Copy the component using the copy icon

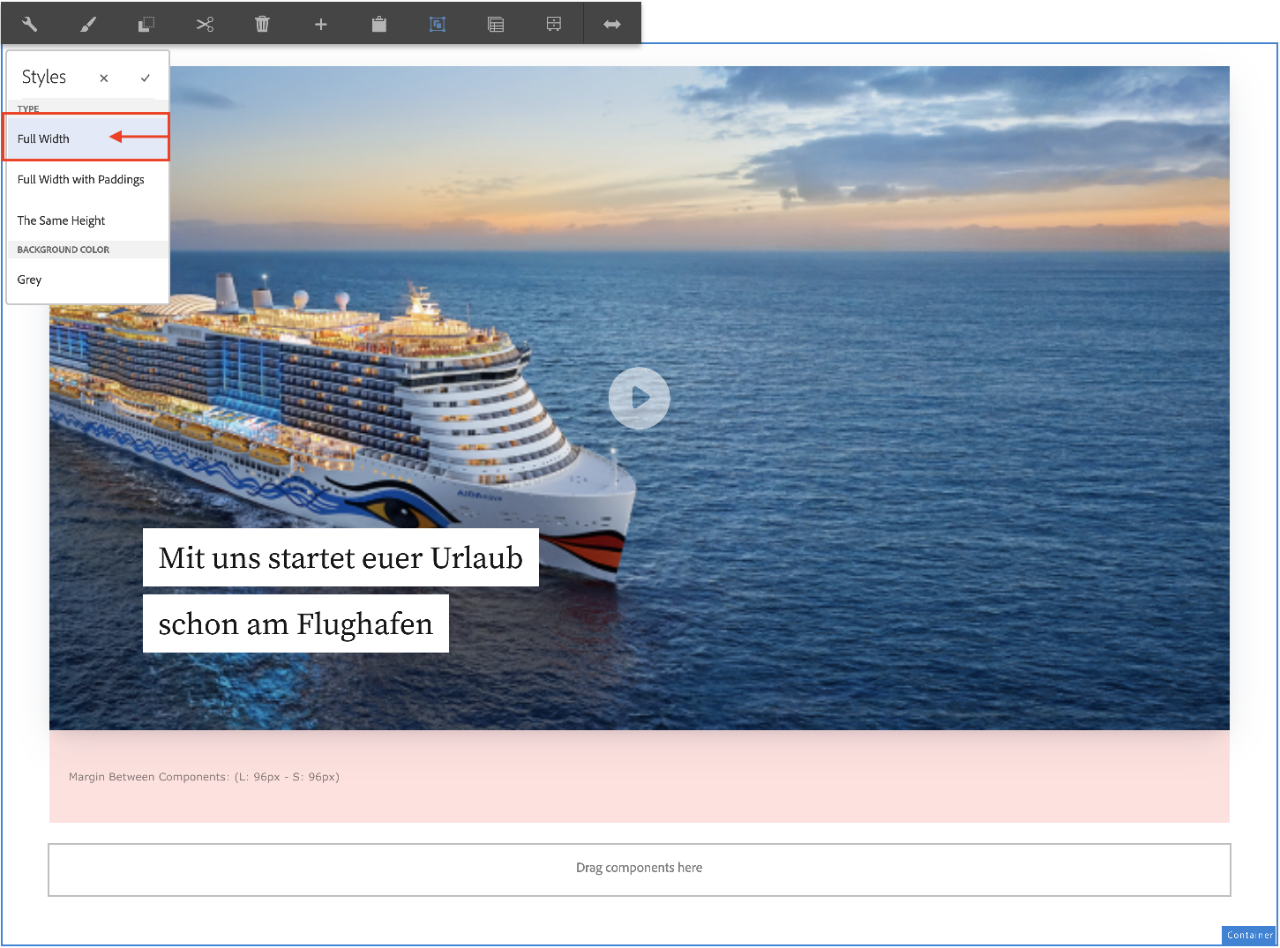click(x=146, y=23)
